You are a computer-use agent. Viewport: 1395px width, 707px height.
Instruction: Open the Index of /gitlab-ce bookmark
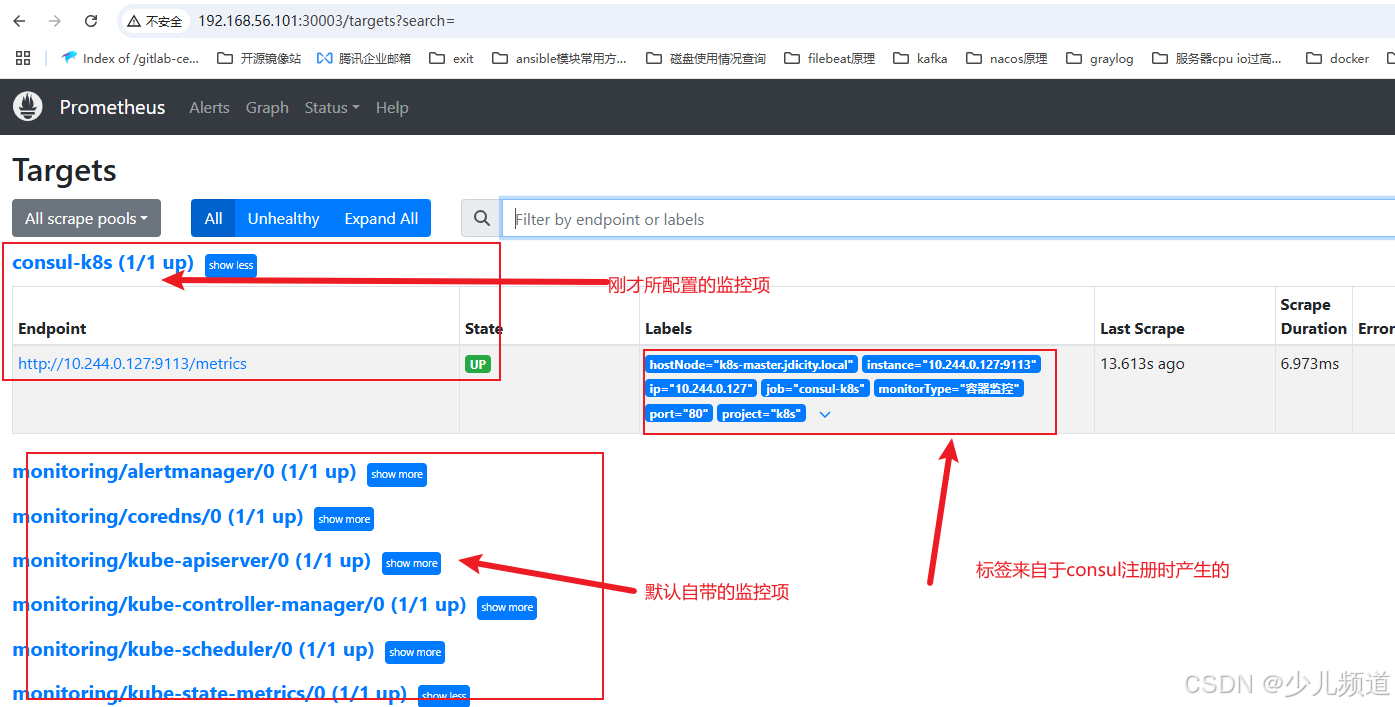130,58
